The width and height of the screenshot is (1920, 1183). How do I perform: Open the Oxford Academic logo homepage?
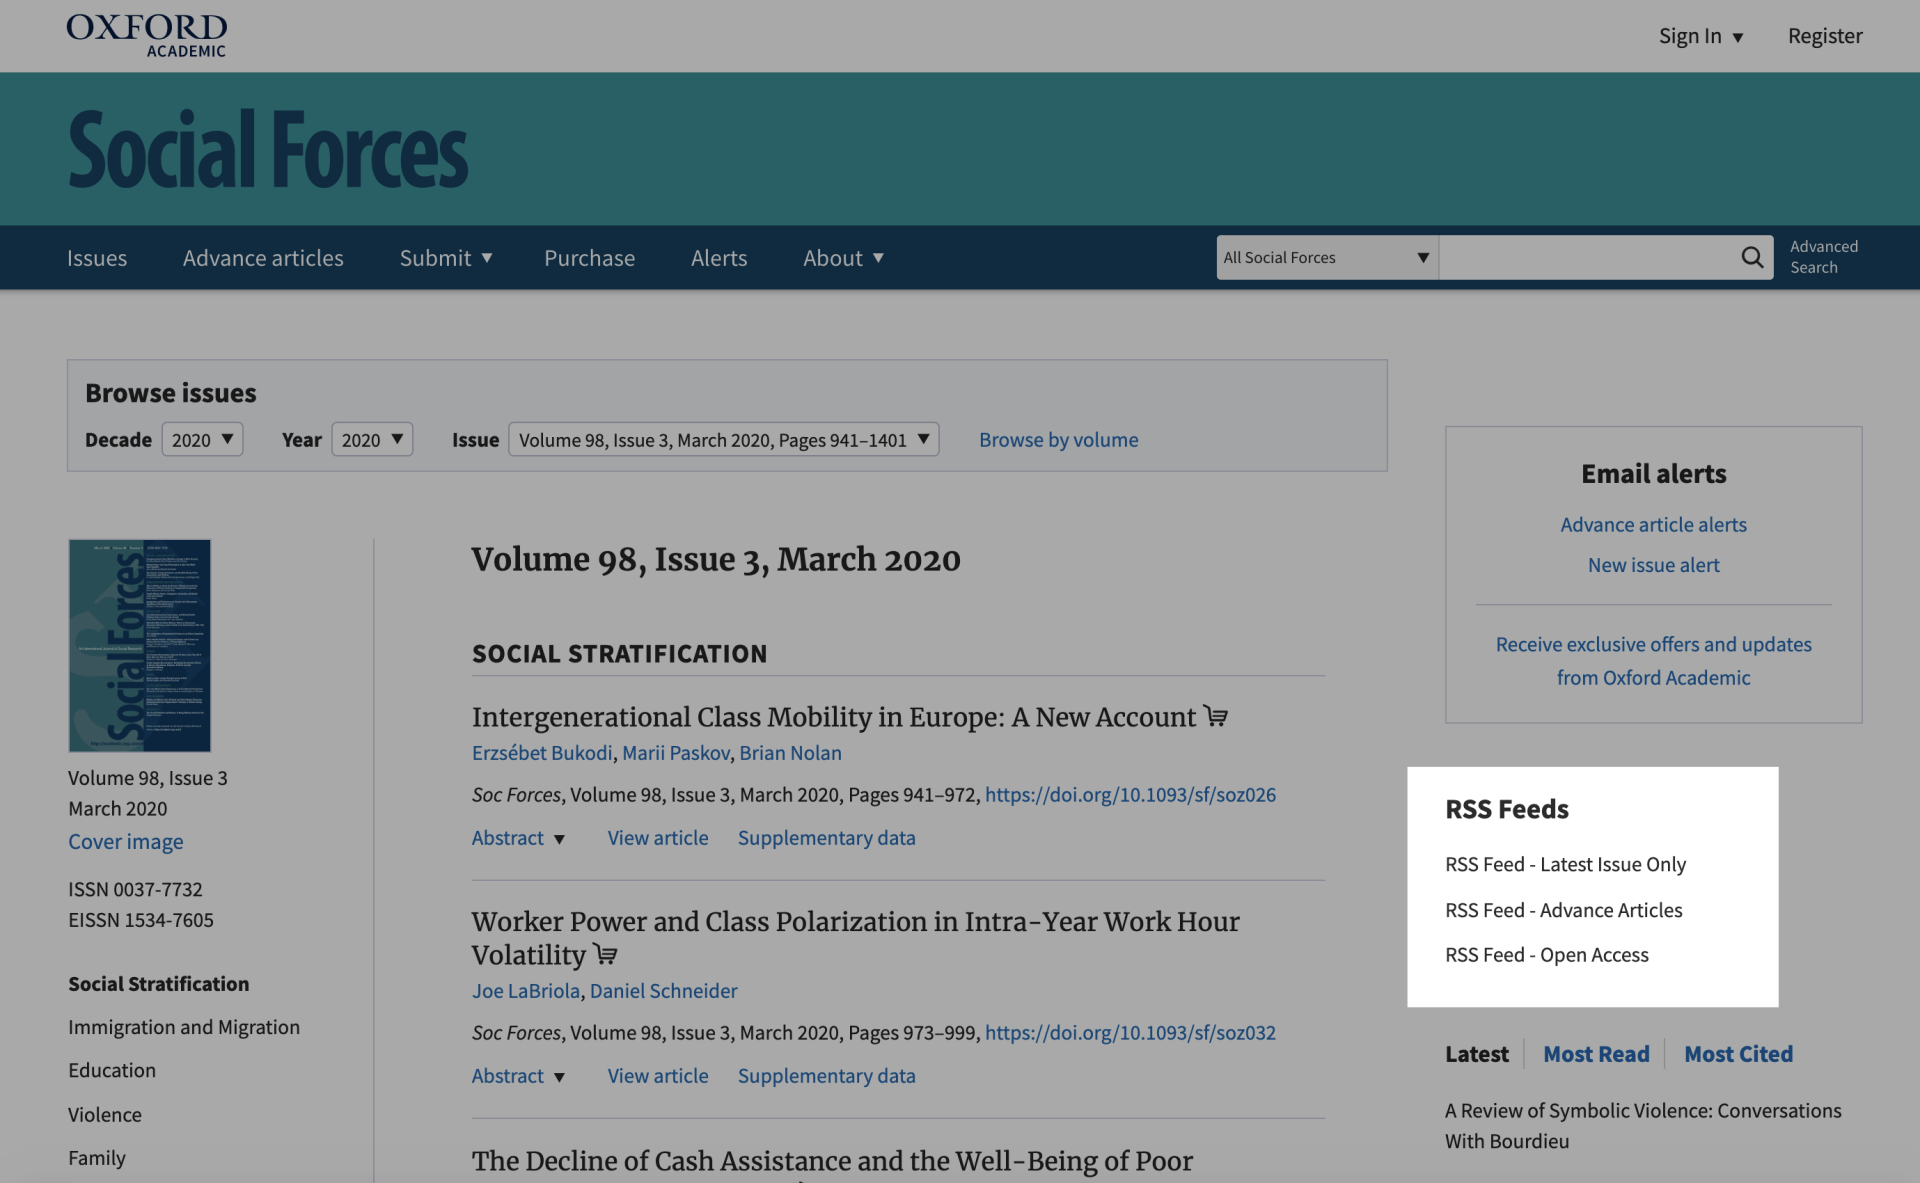coord(147,35)
